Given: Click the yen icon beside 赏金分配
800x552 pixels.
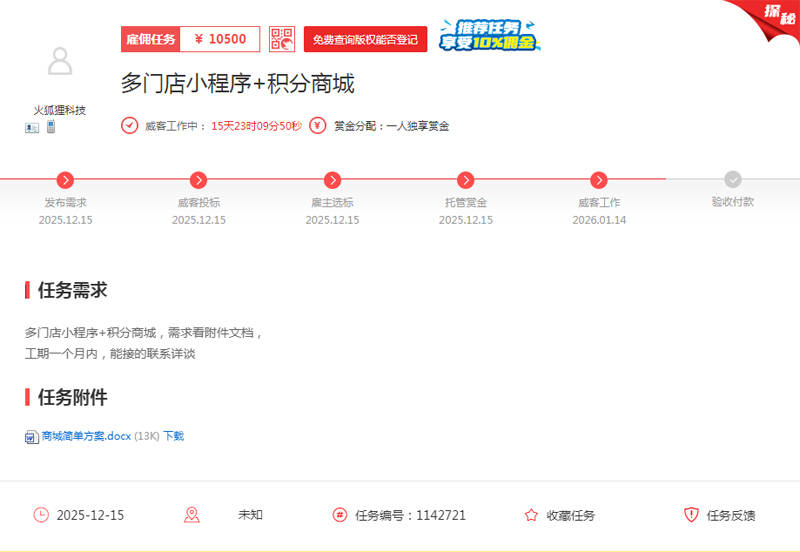Looking at the screenshot, I should click(318, 126).
